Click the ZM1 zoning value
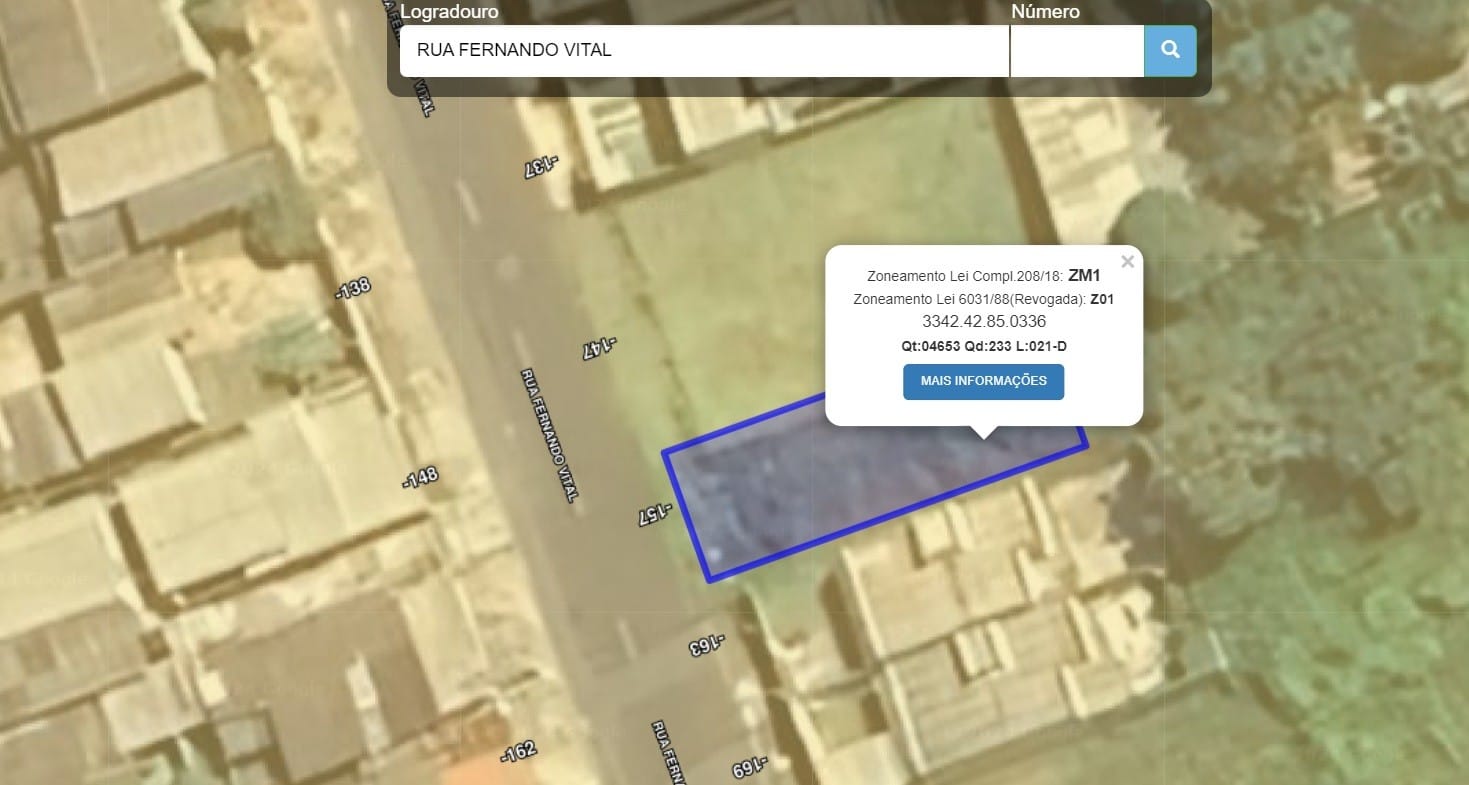Image resolution: width=1469 pixels, height=785 pixels. tap(1084, 276)
